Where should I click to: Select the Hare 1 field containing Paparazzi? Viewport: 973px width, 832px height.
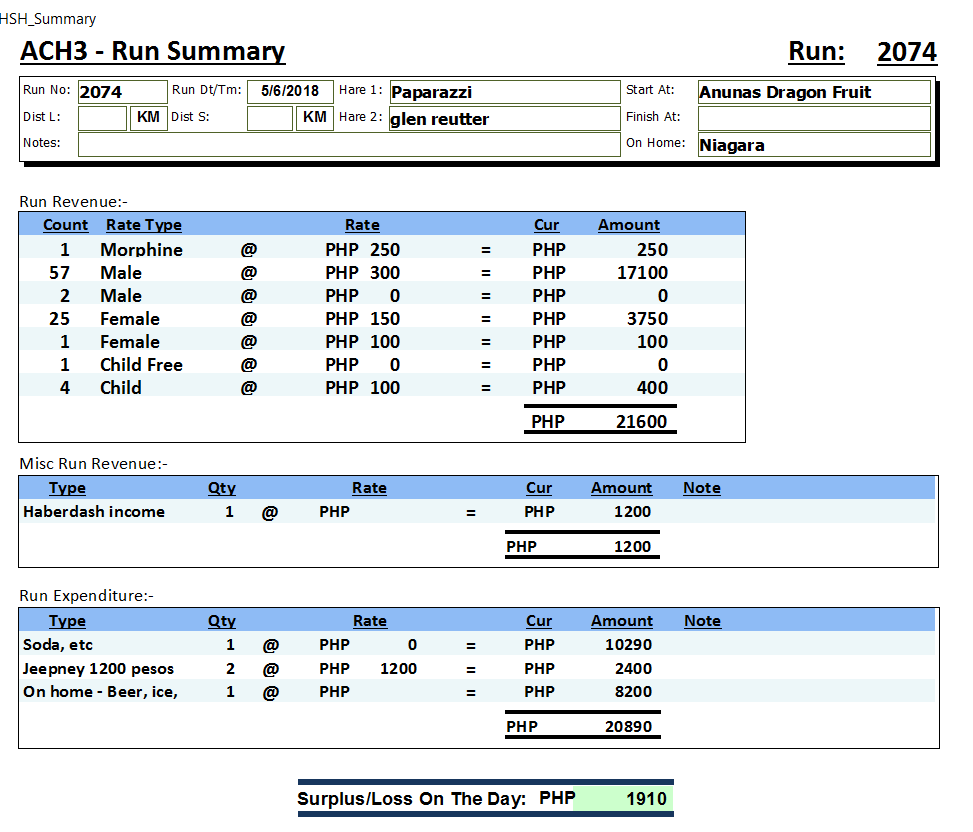[x=504, y=92]
